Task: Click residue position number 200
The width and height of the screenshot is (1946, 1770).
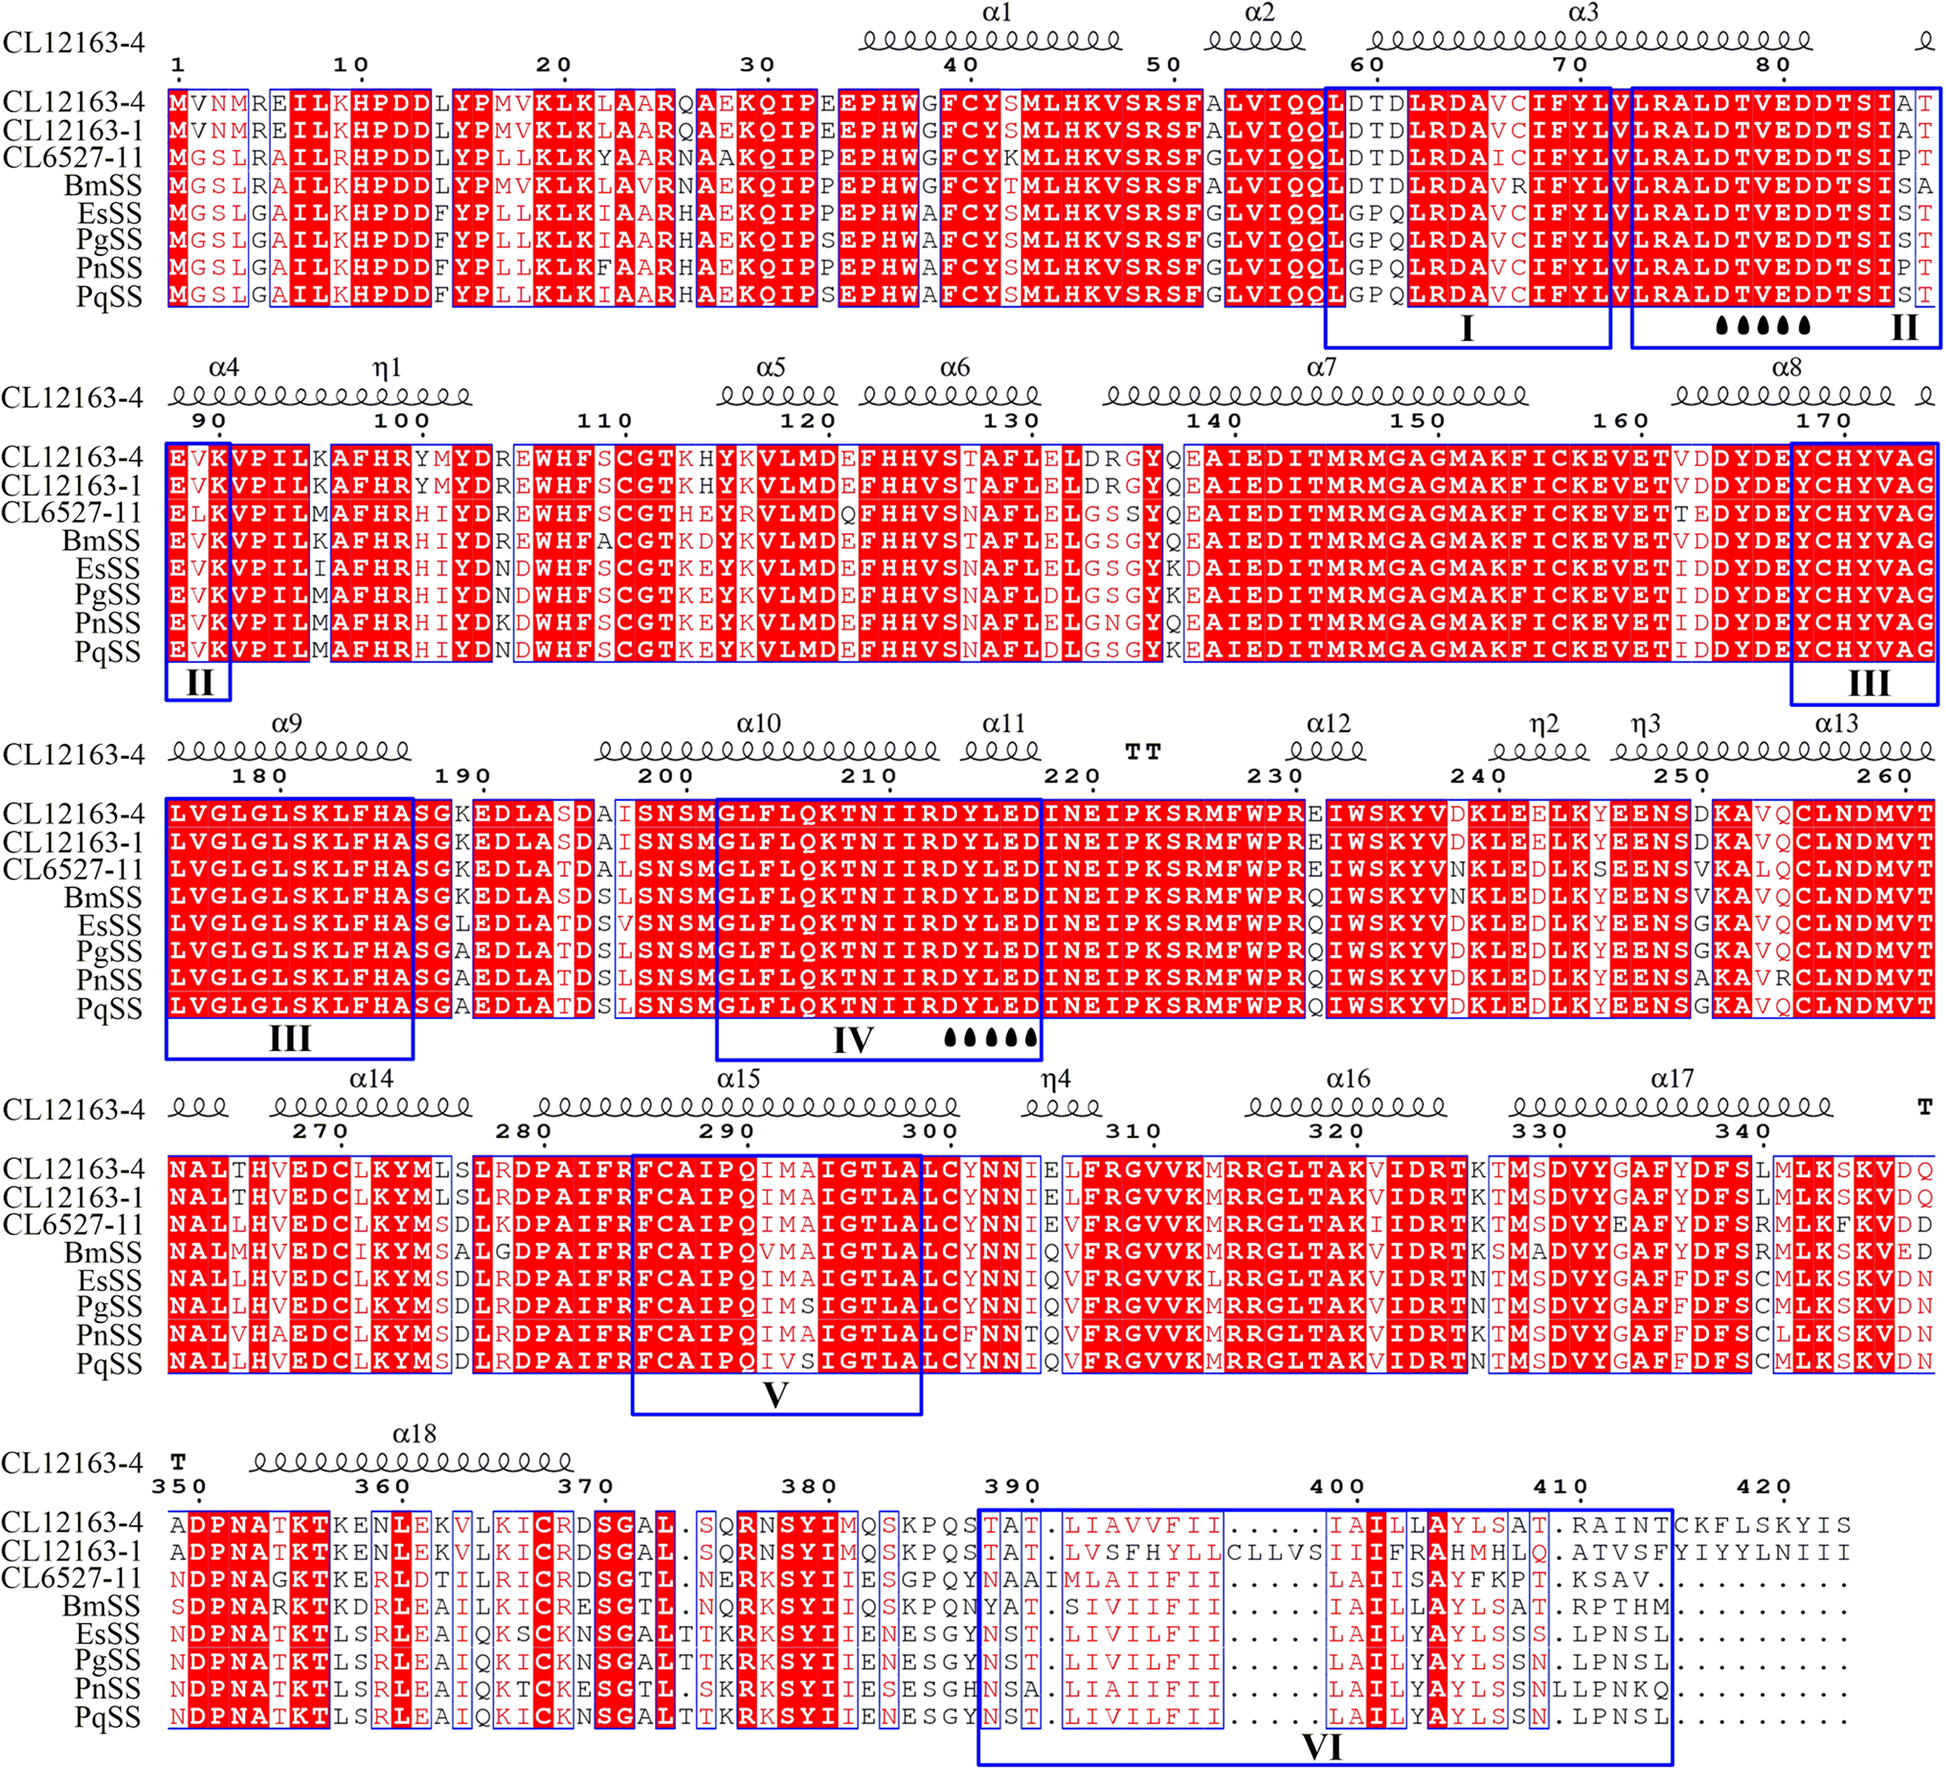Action: [667, 776]
